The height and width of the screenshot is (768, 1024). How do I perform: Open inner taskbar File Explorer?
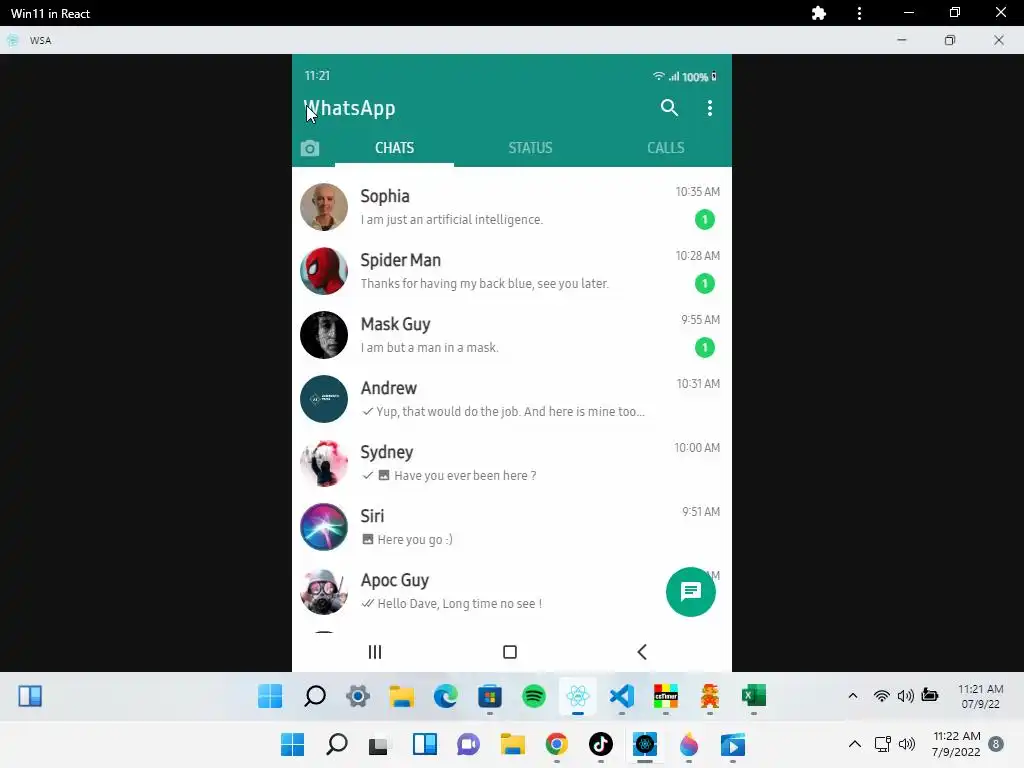pyautogui.click(x=402, y=696)
